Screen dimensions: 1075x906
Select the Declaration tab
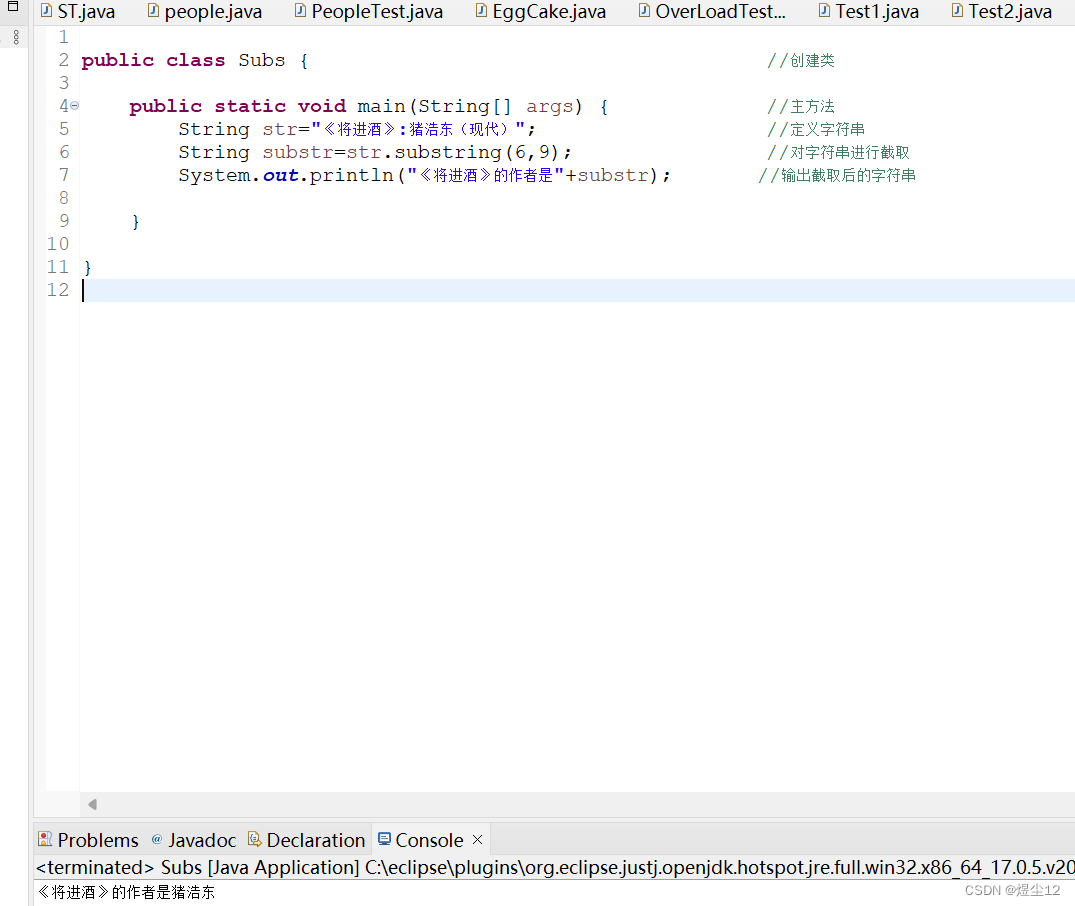click(314, 839)
